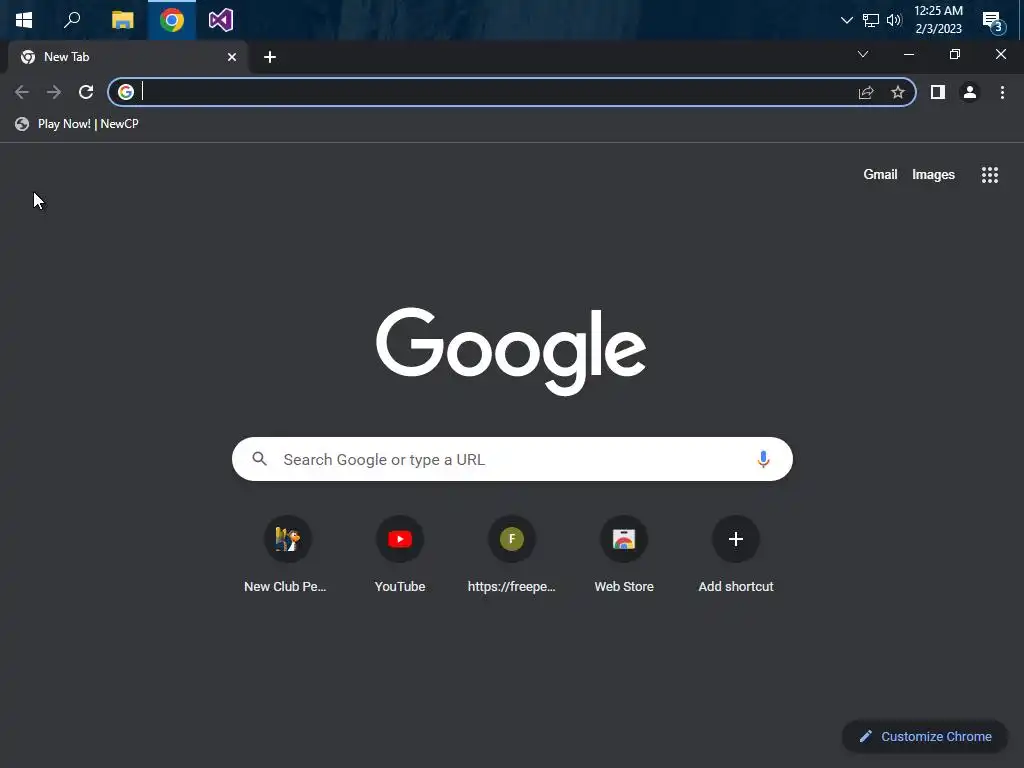Click the Google icon in the address bar
This screenshot has height=768, width=1024.
tap(125, 92)
